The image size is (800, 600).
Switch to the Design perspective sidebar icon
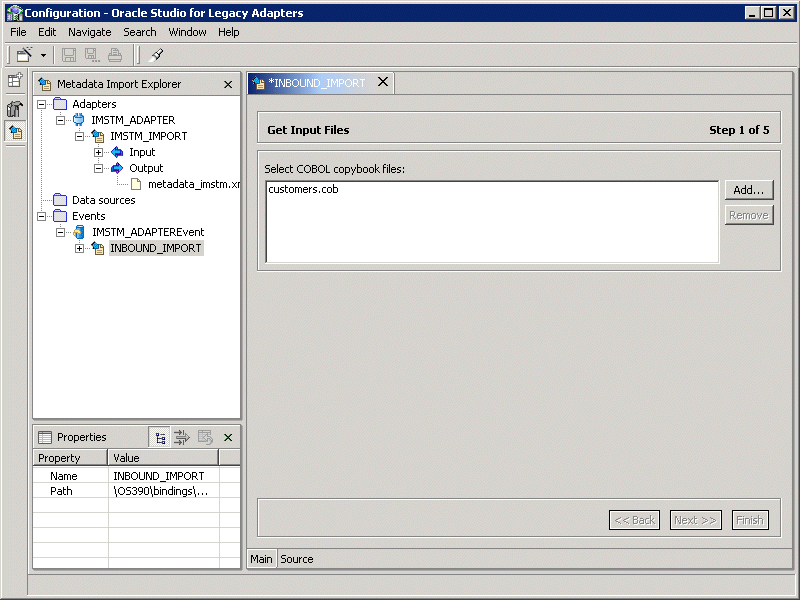coord(15,108)
